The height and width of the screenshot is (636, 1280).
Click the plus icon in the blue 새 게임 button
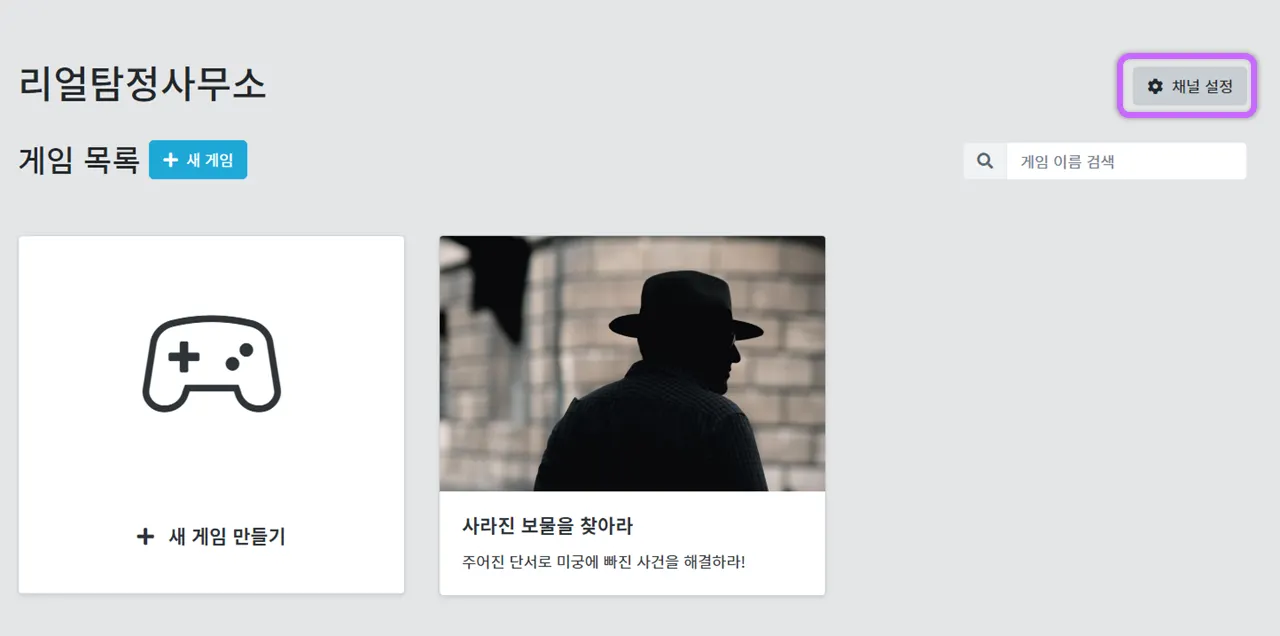[170, 160]
